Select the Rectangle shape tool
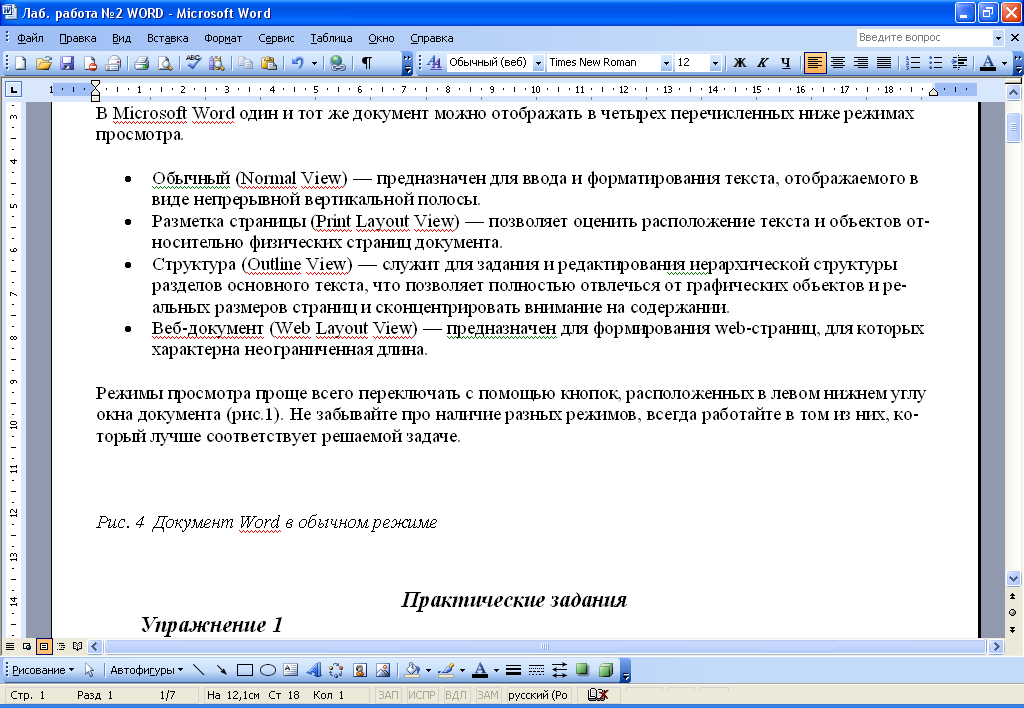 coord(245,670)
